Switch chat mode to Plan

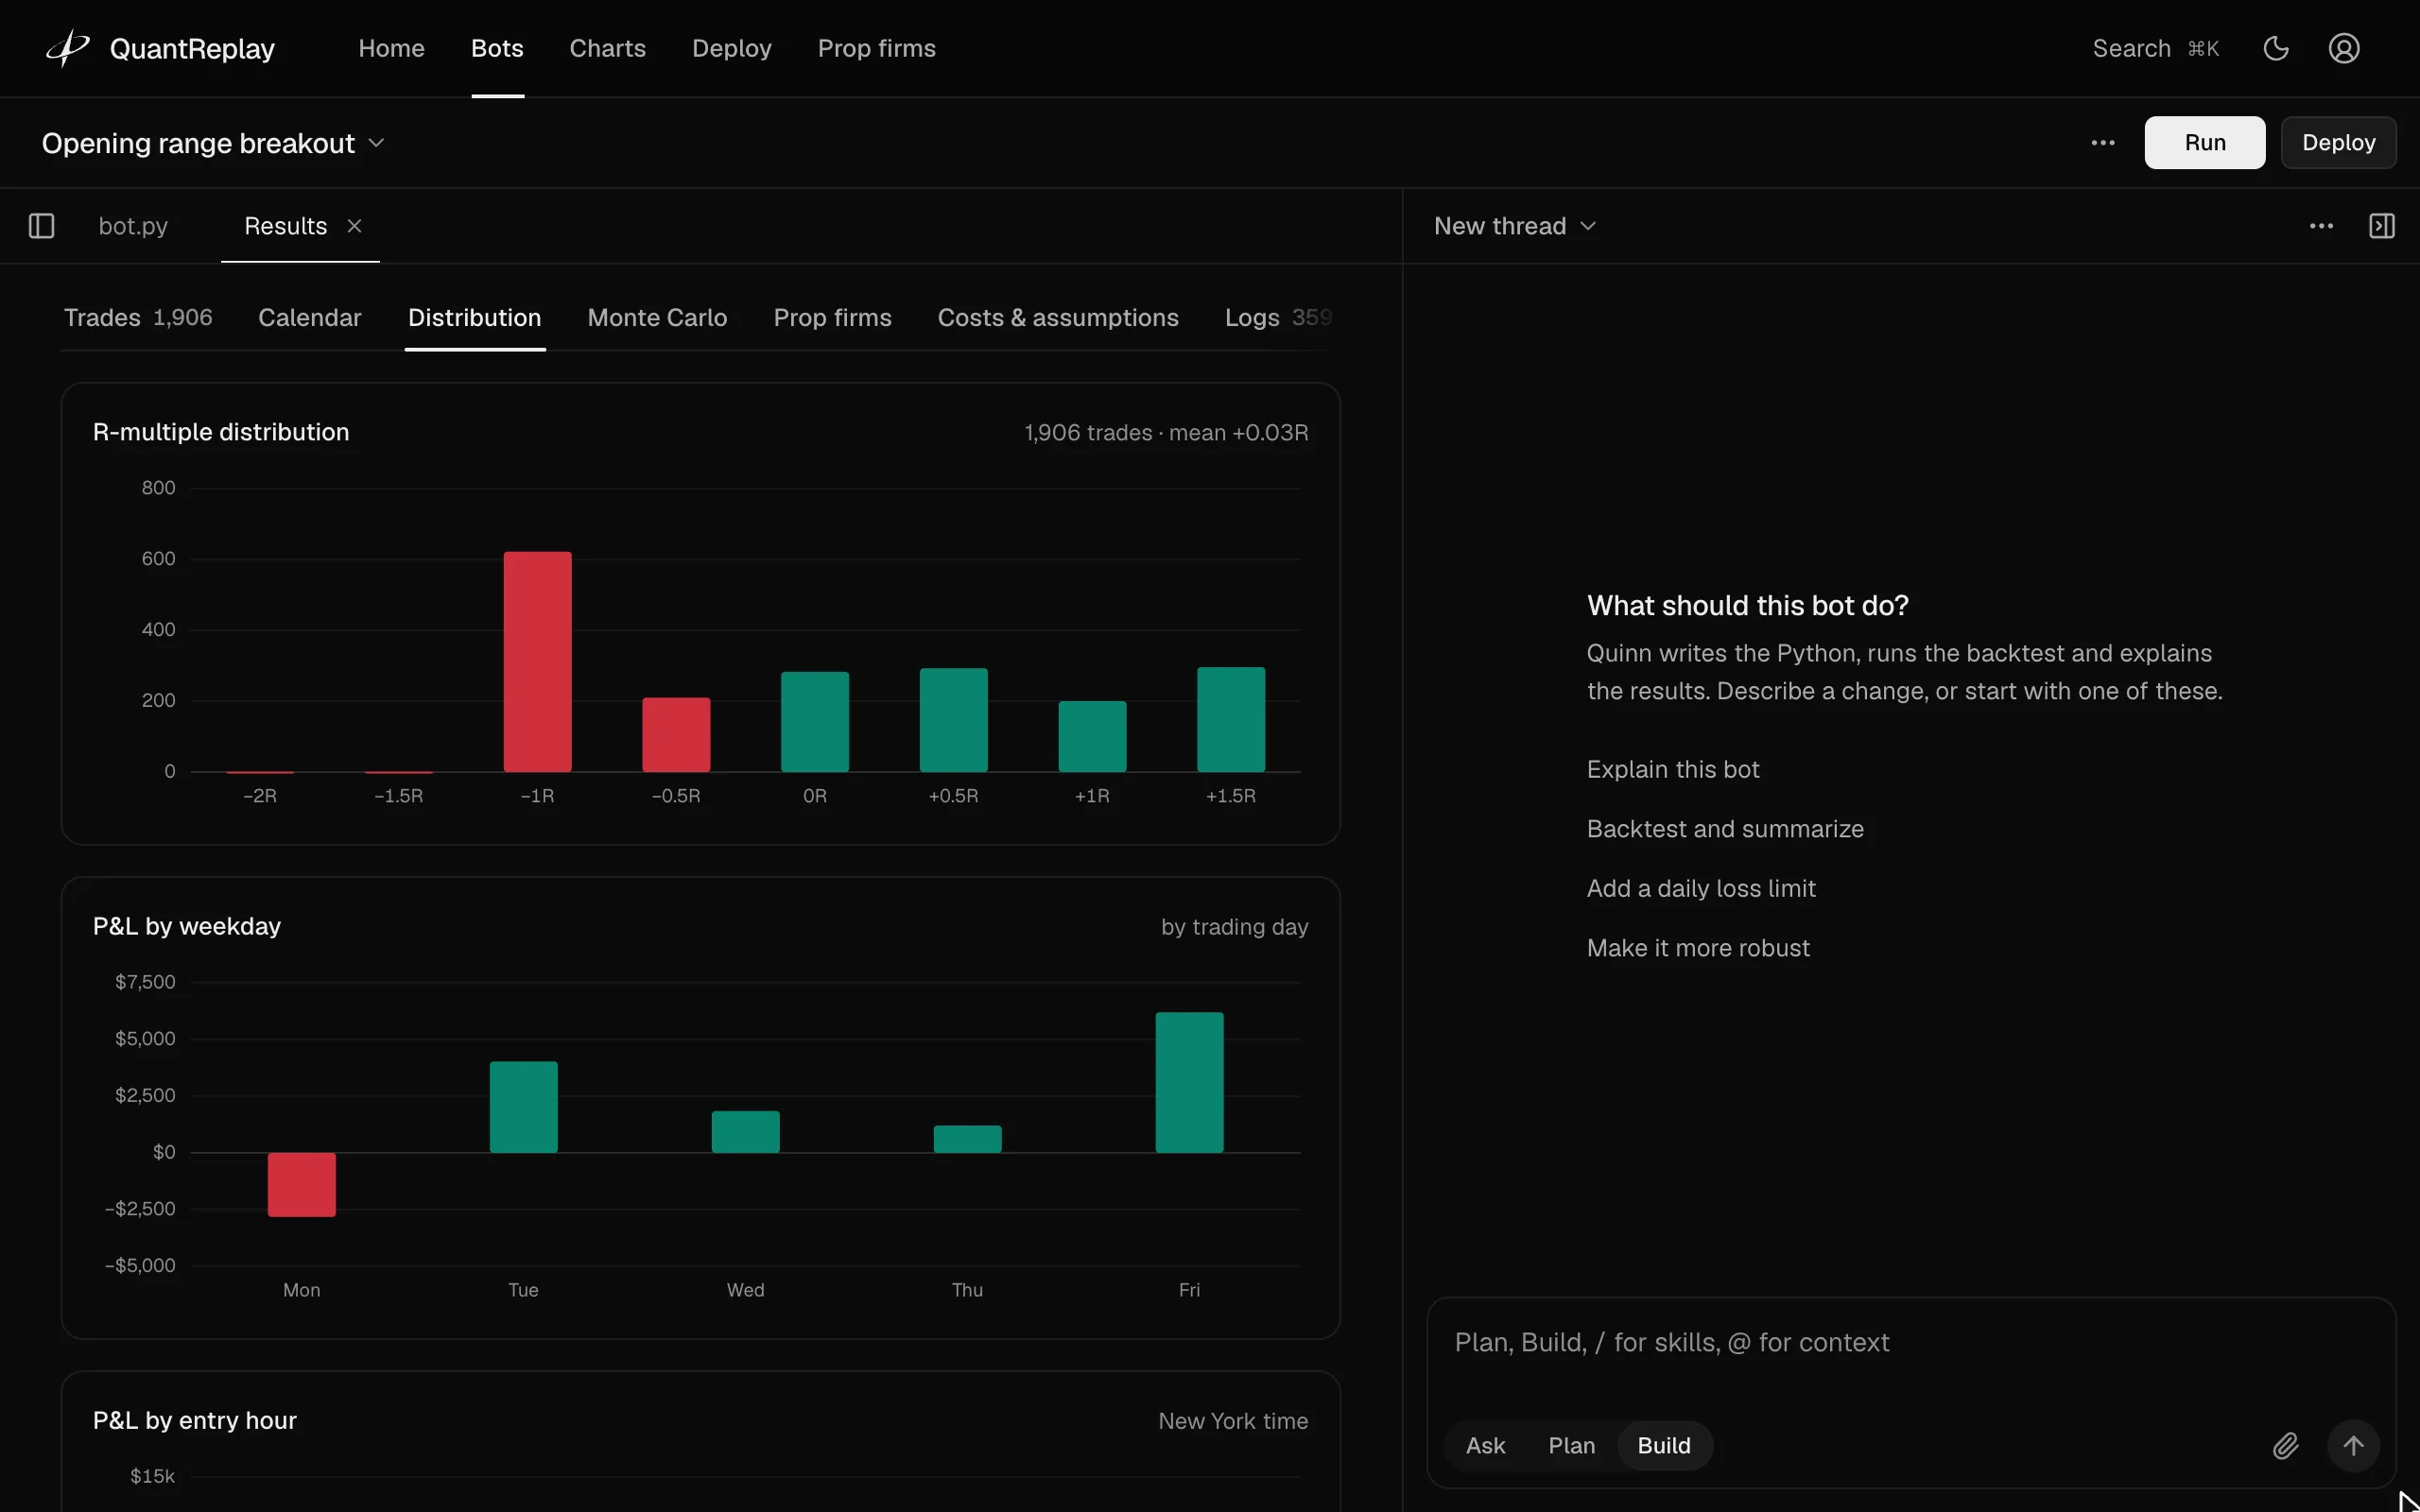click(x=1571, y=1445)
